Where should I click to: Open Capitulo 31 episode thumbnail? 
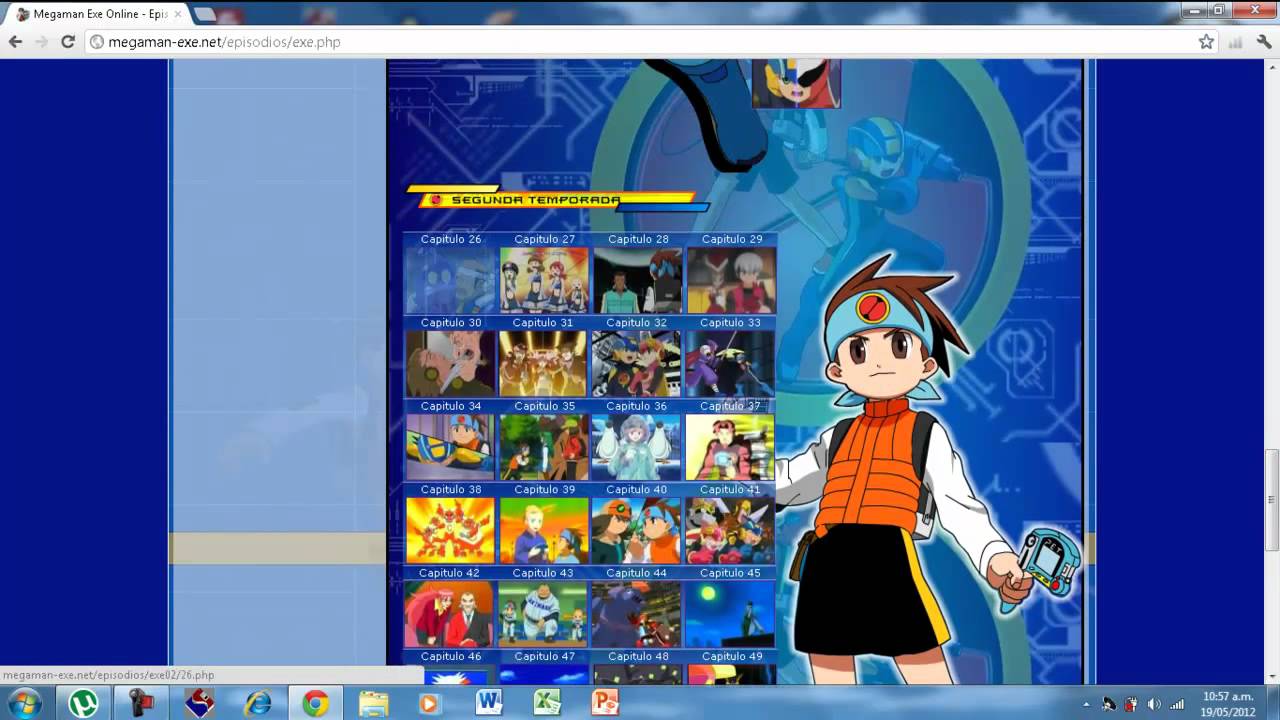[544, 364]
